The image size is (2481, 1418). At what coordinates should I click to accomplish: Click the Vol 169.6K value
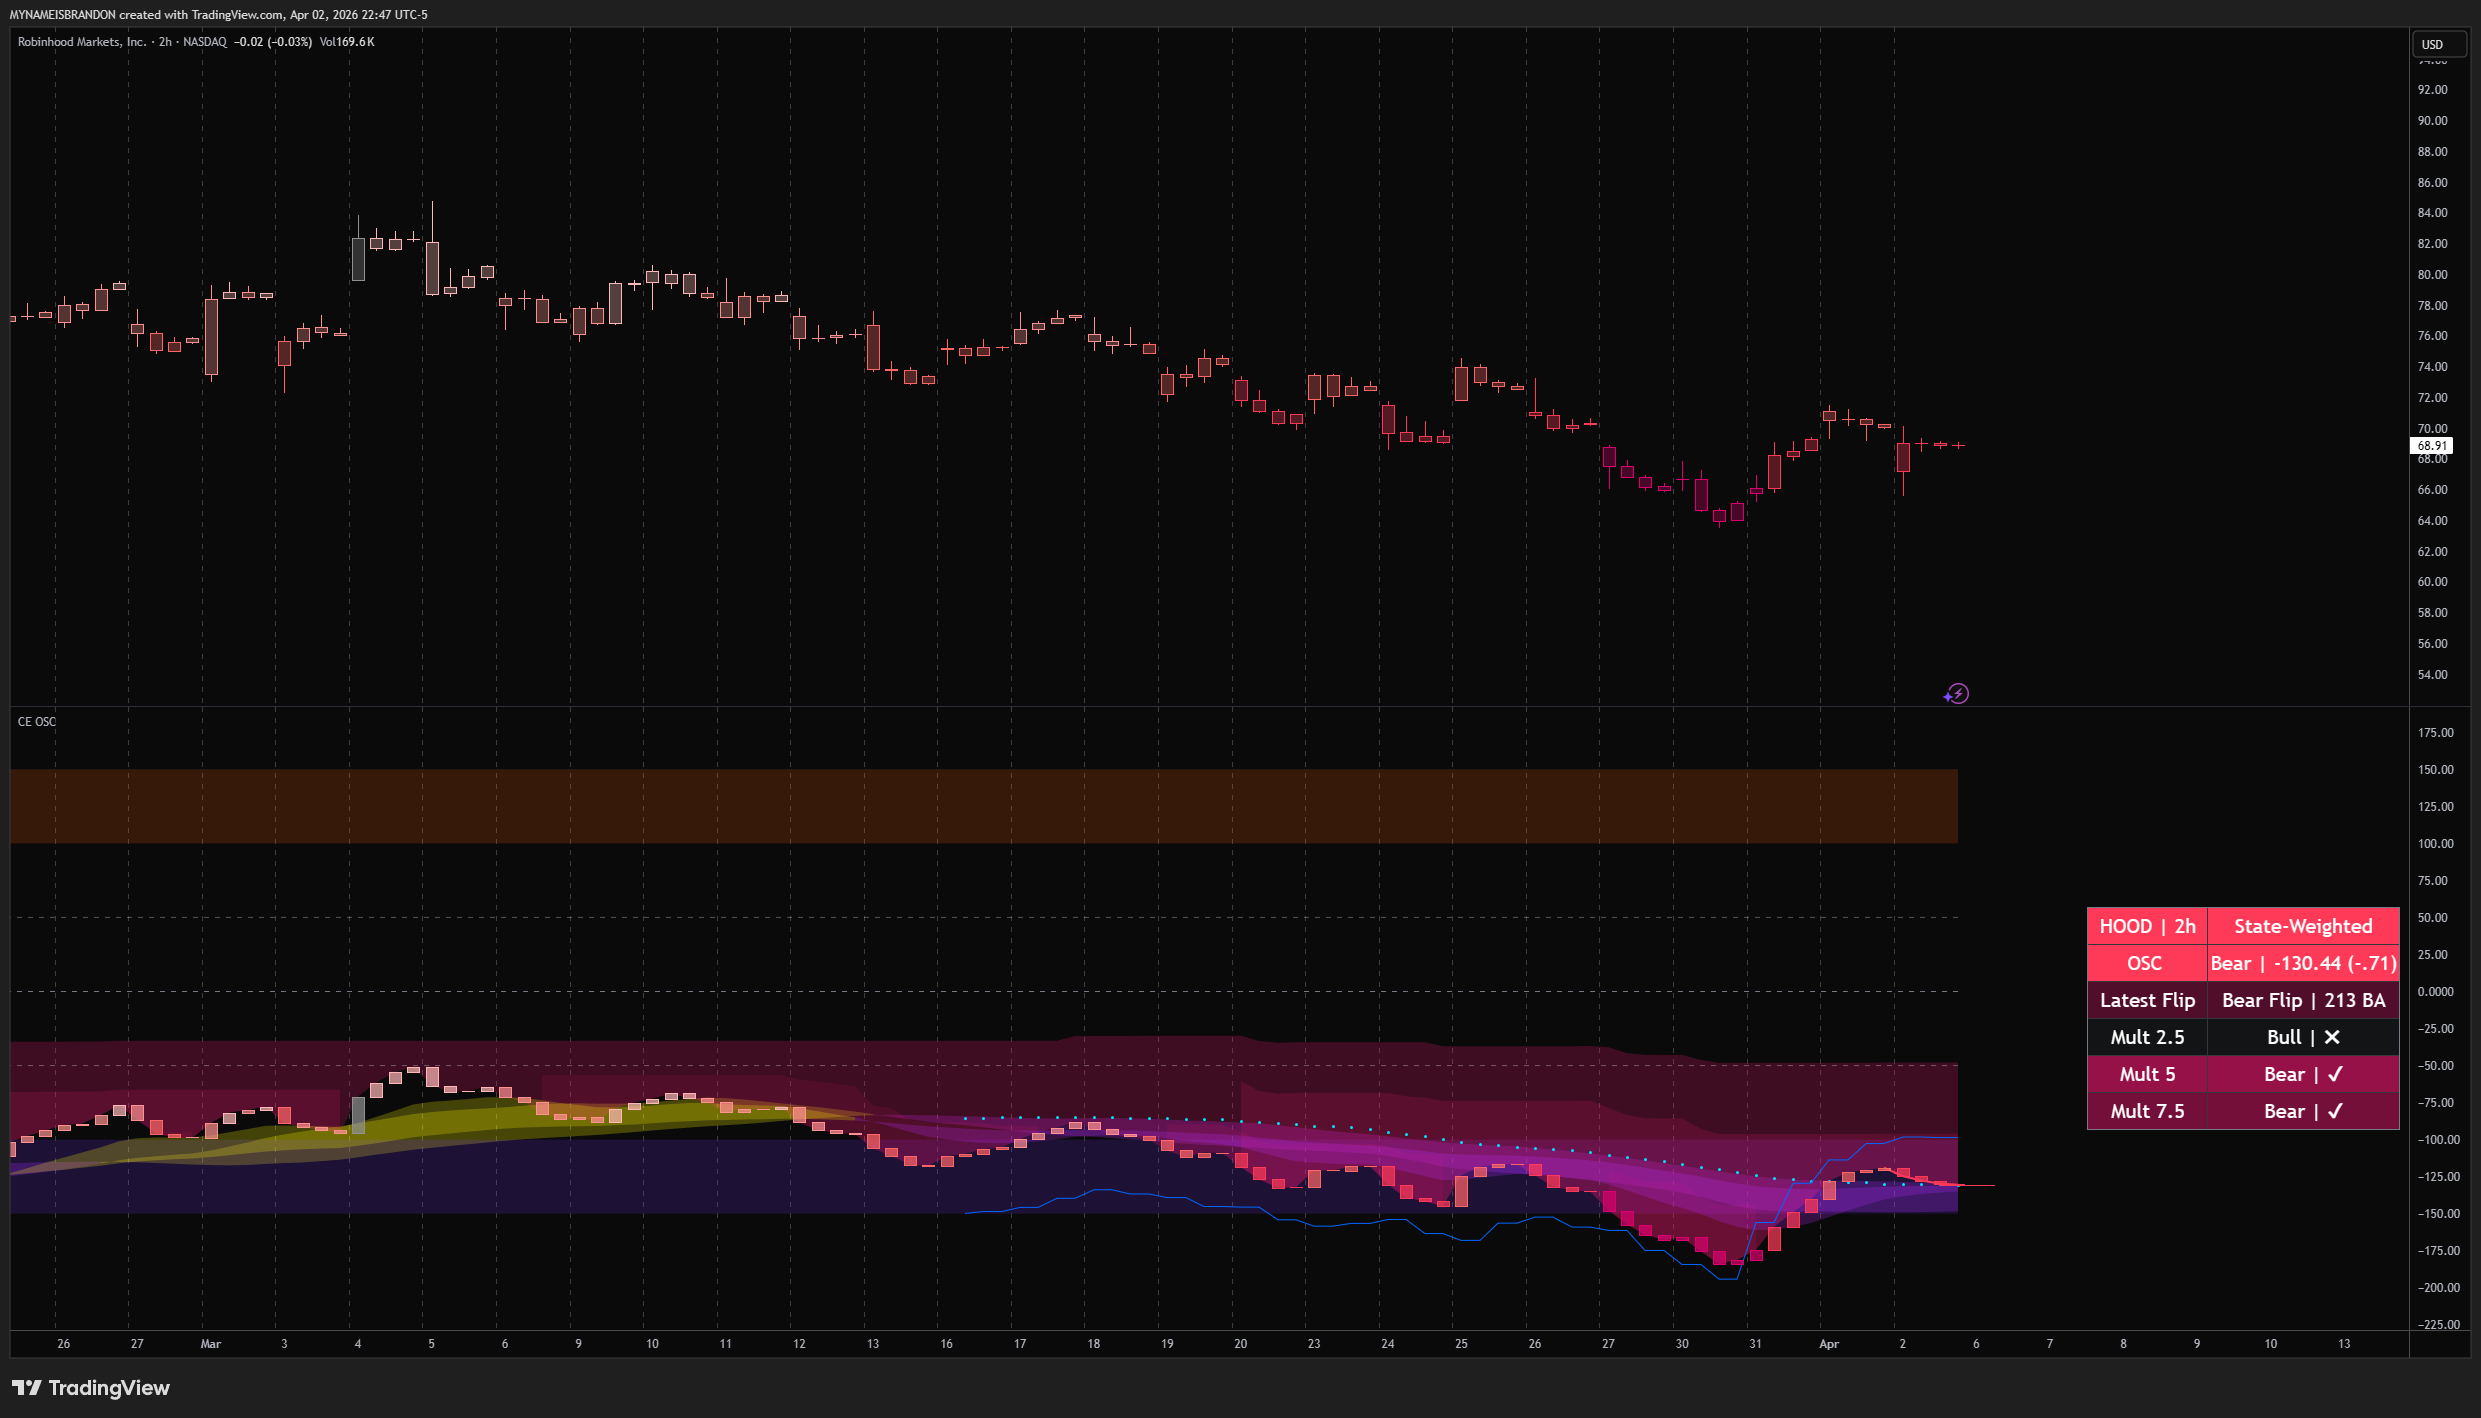347,42
